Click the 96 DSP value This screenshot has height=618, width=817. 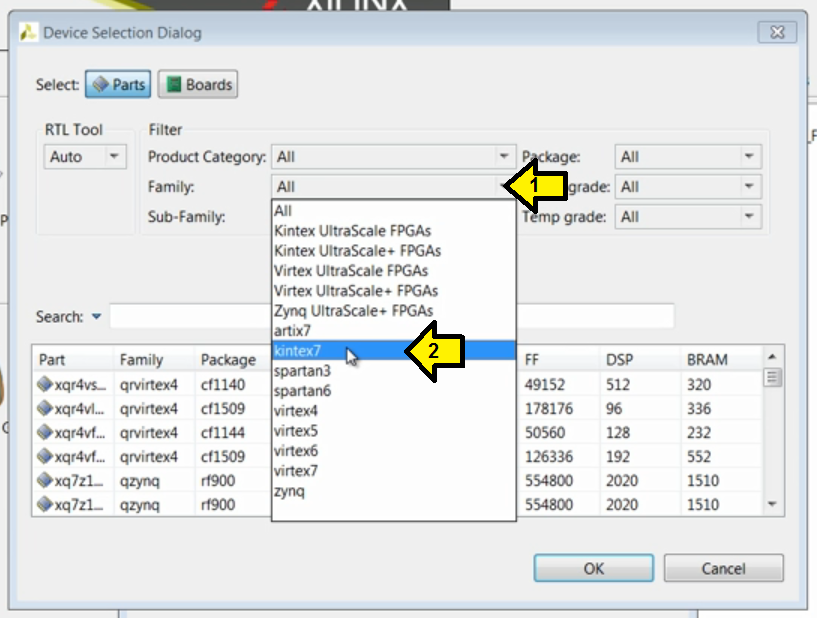pos(614,409)
